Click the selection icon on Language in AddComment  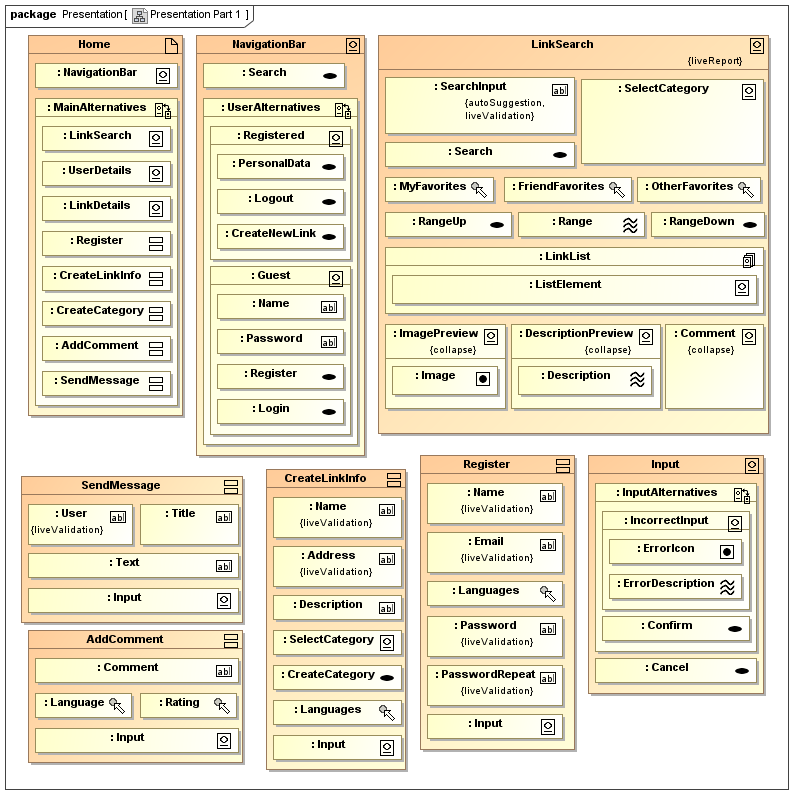point(117,706)
